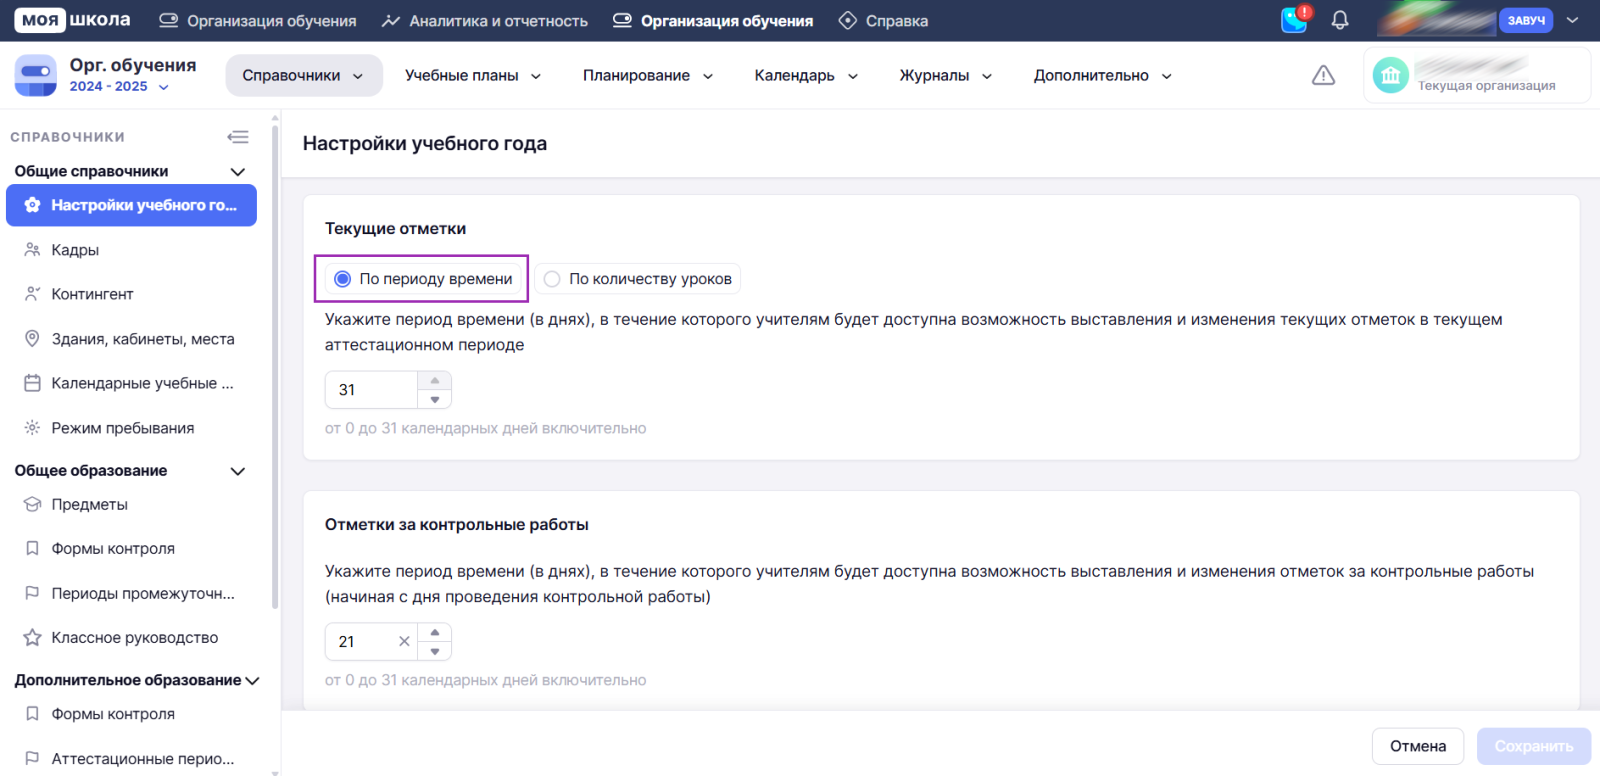Expand the Справочники dropdown menu
This screenshot has height=776, width=1600.
(303, 76)
